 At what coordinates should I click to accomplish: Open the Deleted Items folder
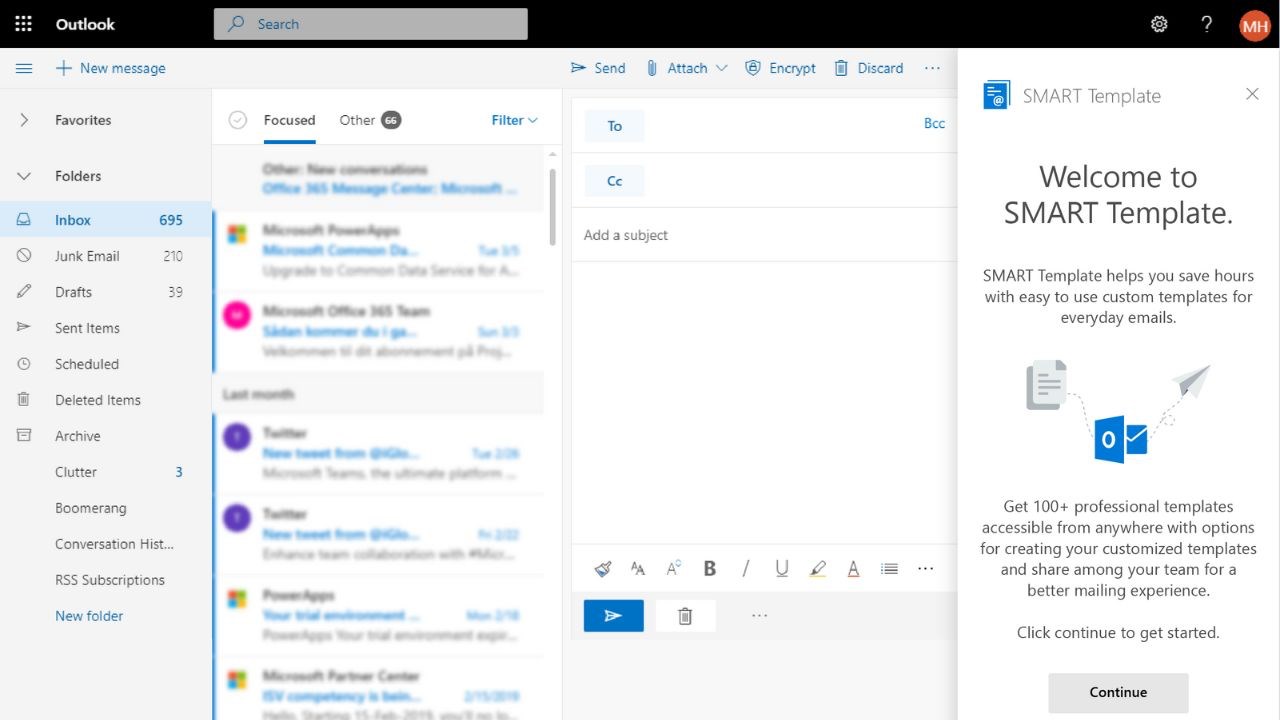click(106, 400)
